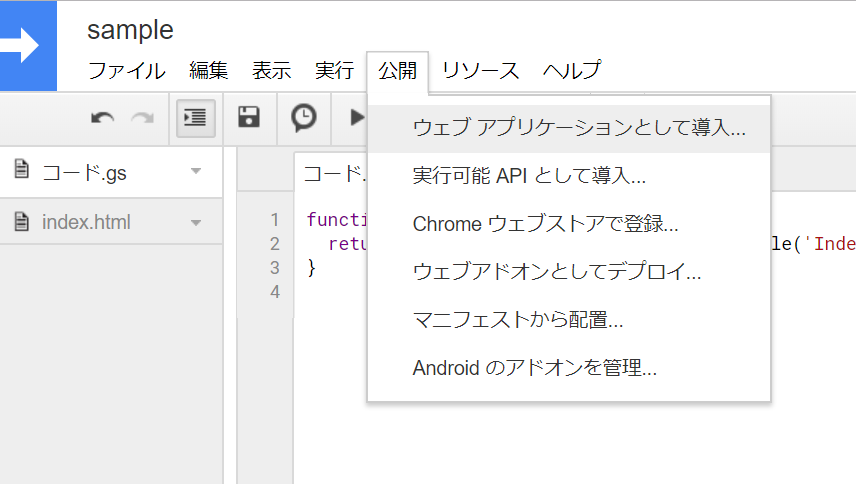Choose Chrome ウェブストアで登録
The height and width of the screenshot is (484, 856).
[x=569, y=224]
